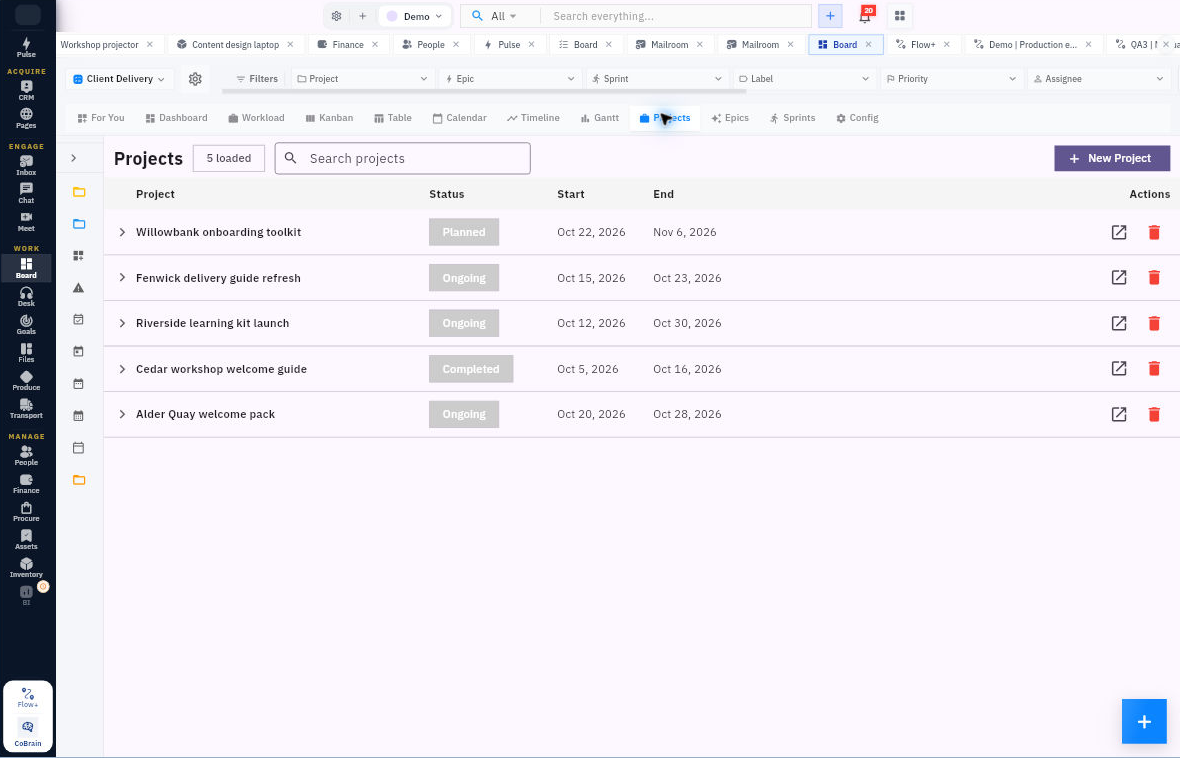Switch to the Sprints view tab

[792, 117]
